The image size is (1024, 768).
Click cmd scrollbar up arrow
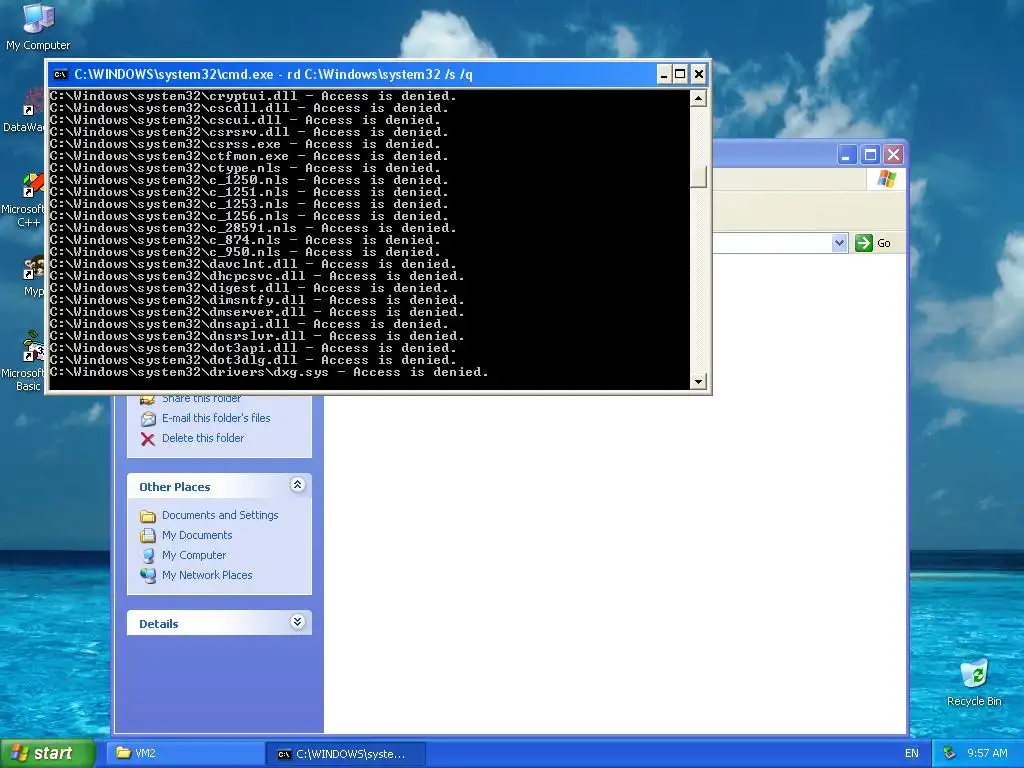pyautogui.click(x=698, y=98)
